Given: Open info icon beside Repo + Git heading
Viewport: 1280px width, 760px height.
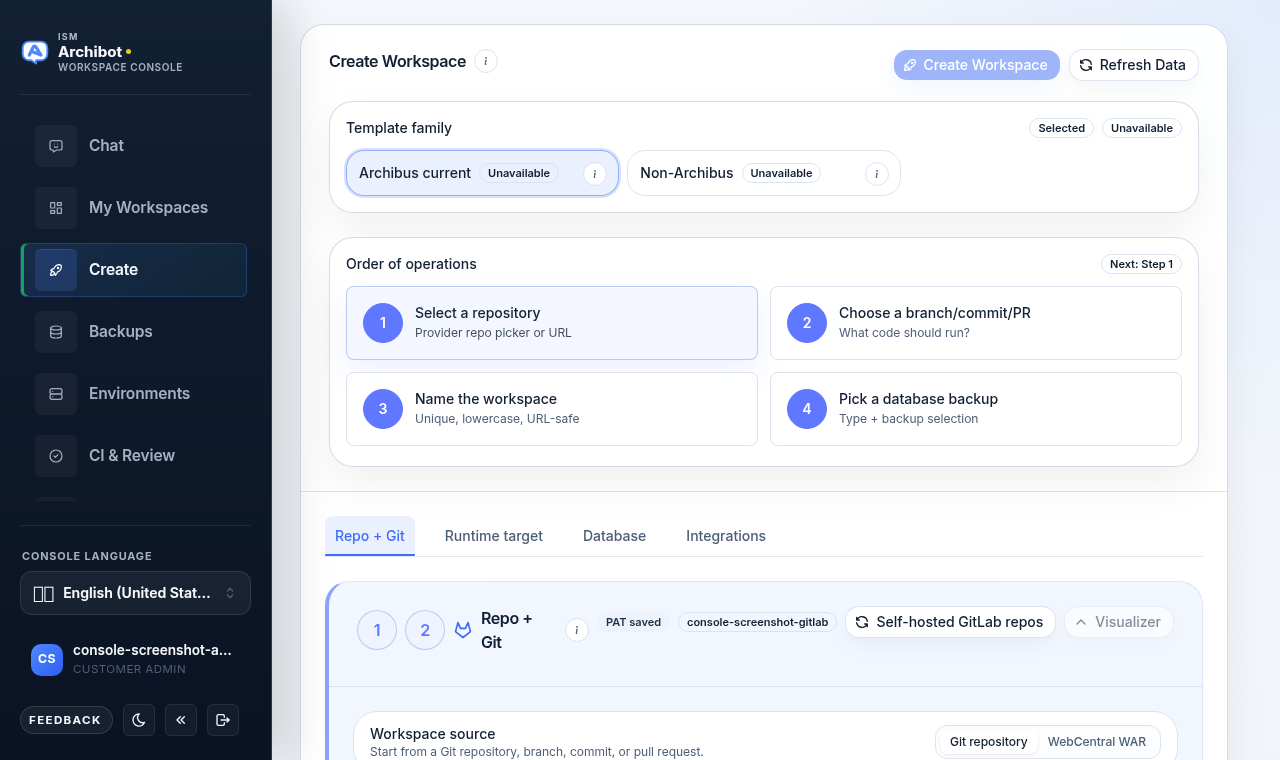Looking at the screenshot, I should click(577, 630).
